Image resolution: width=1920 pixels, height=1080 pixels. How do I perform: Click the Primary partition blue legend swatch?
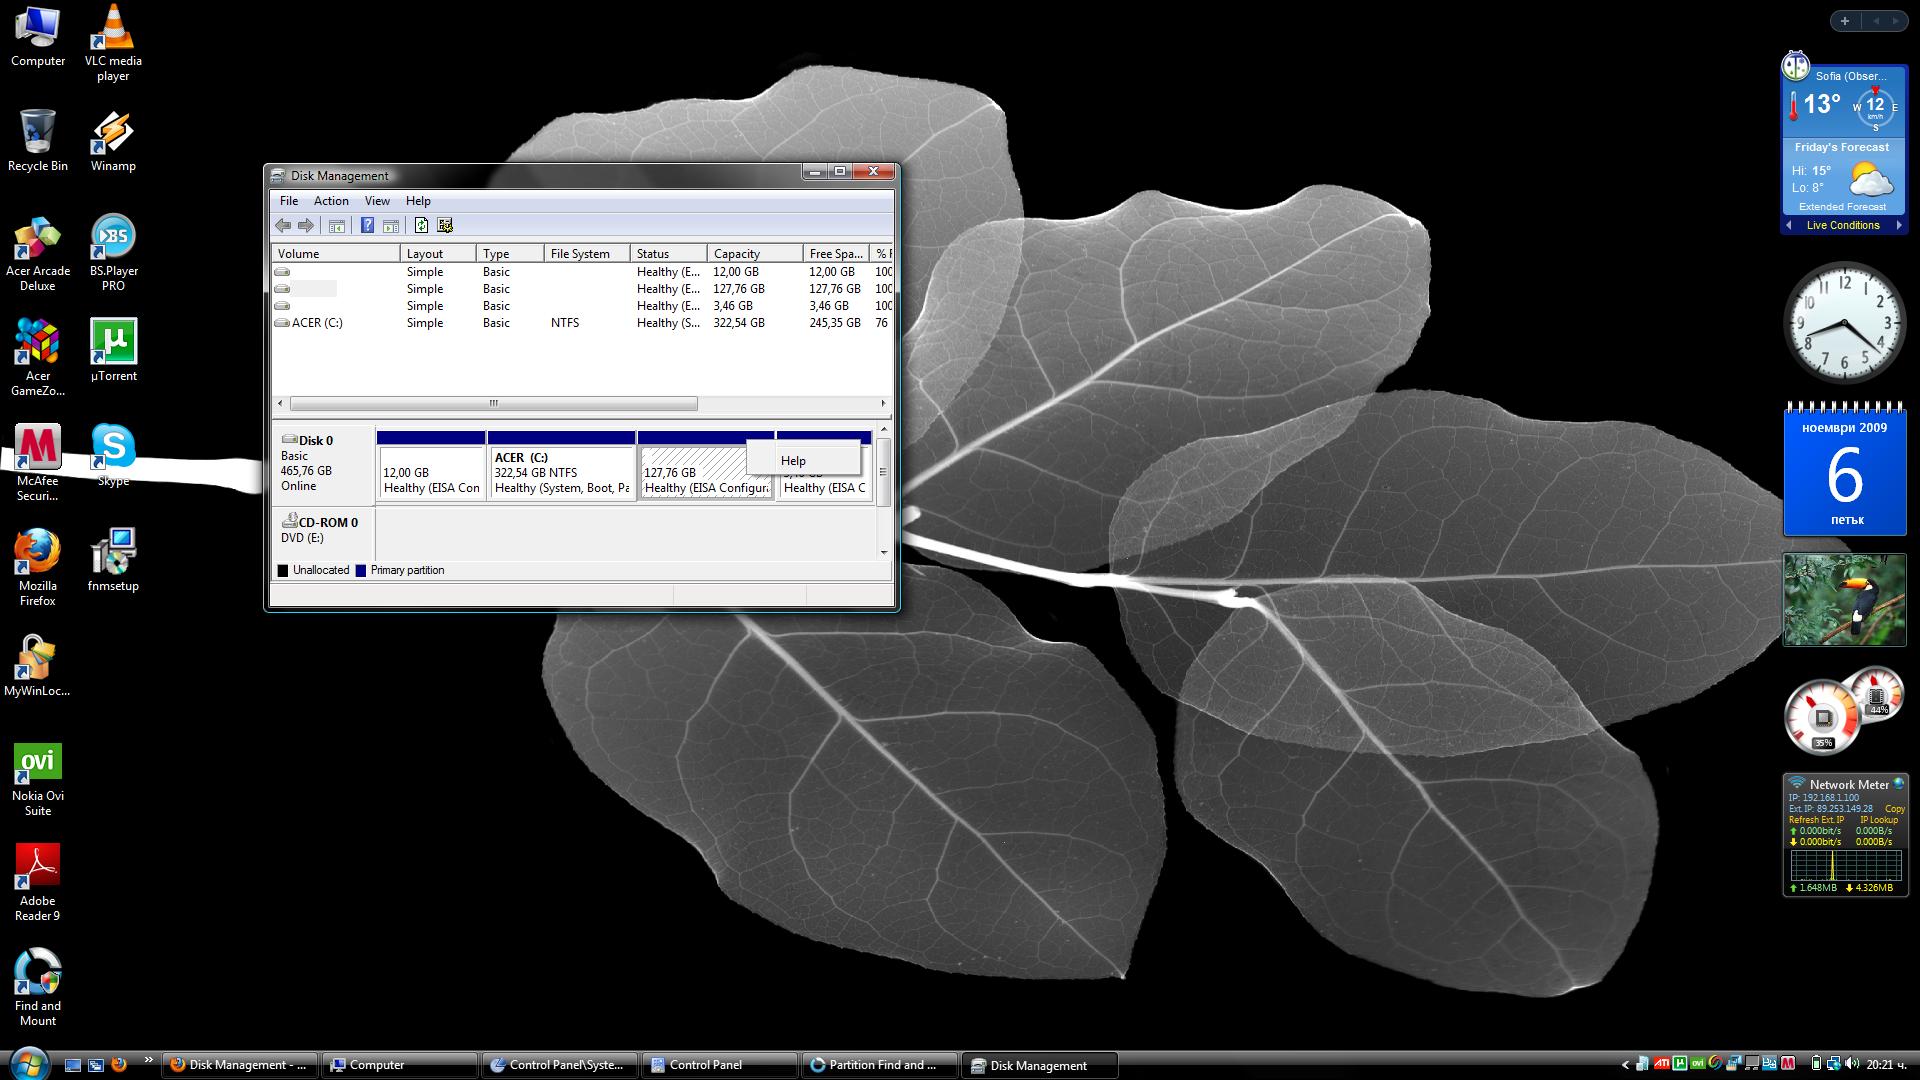tap(361, 571)
